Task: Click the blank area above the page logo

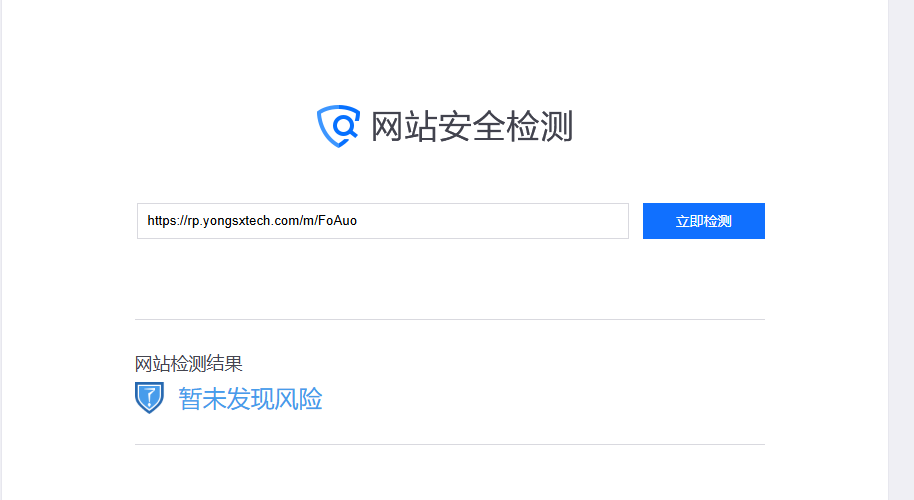Action: coord(449,50)
